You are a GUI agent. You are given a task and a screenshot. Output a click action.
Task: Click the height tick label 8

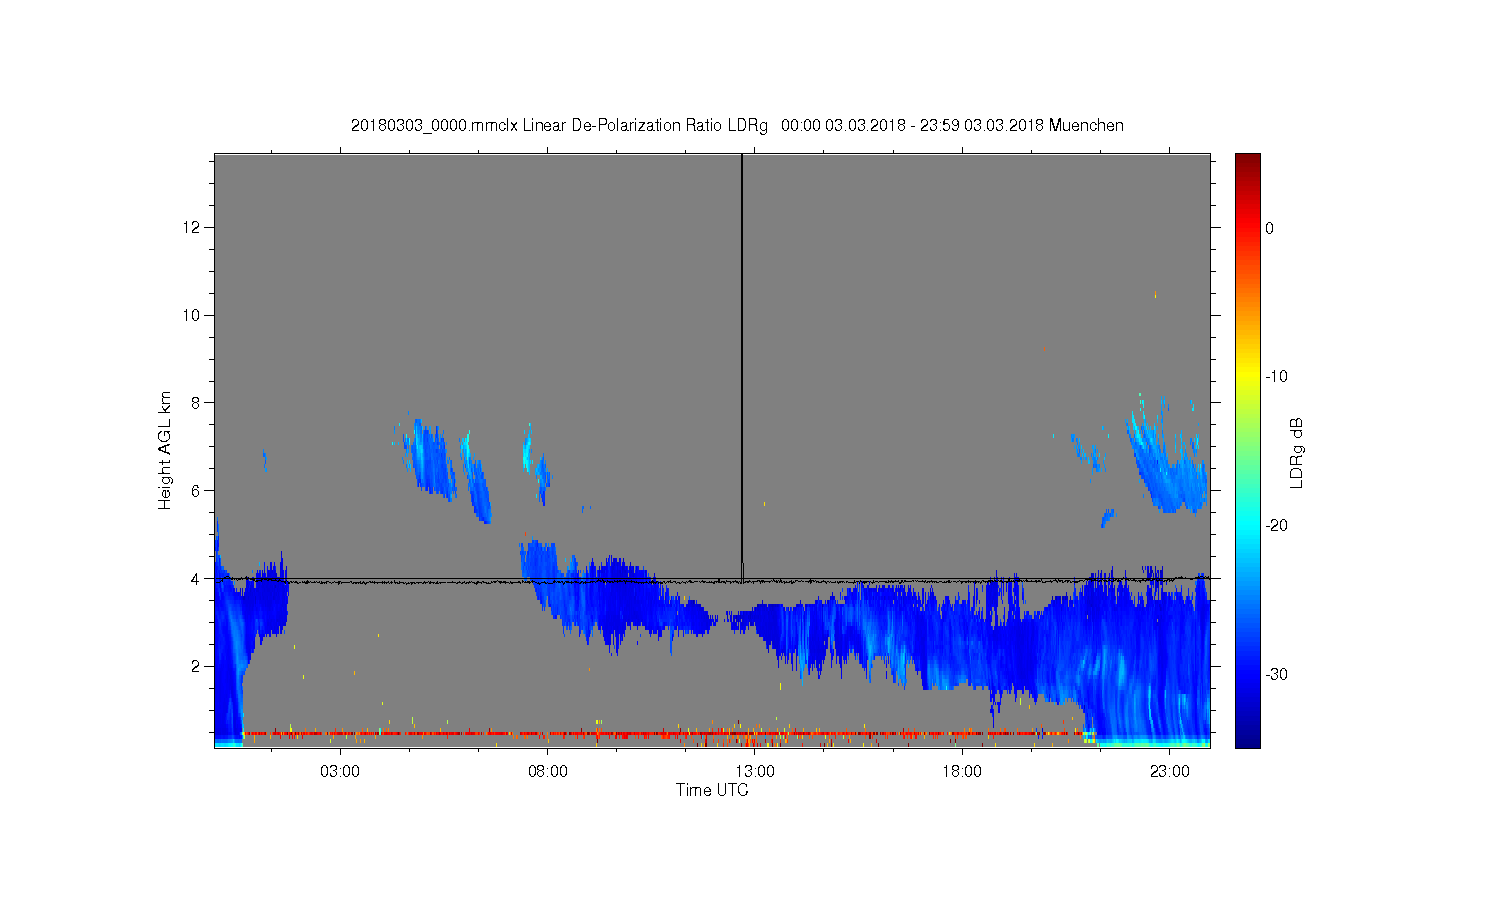[x=196, y=403]
